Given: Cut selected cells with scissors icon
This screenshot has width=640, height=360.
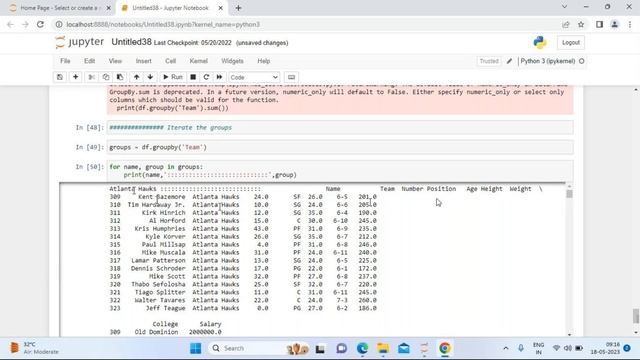Looking at the screenshot, I should point(92,77).
